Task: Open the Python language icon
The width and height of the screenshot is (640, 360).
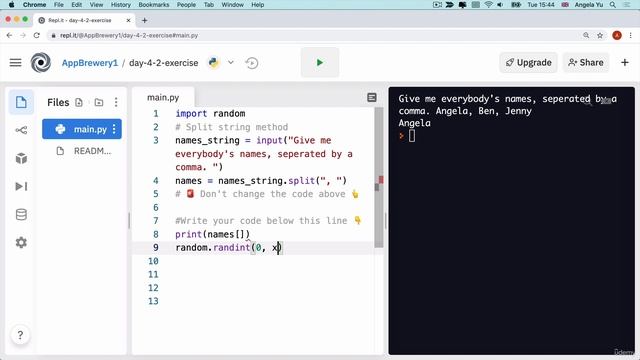Action: pos(213,62)
